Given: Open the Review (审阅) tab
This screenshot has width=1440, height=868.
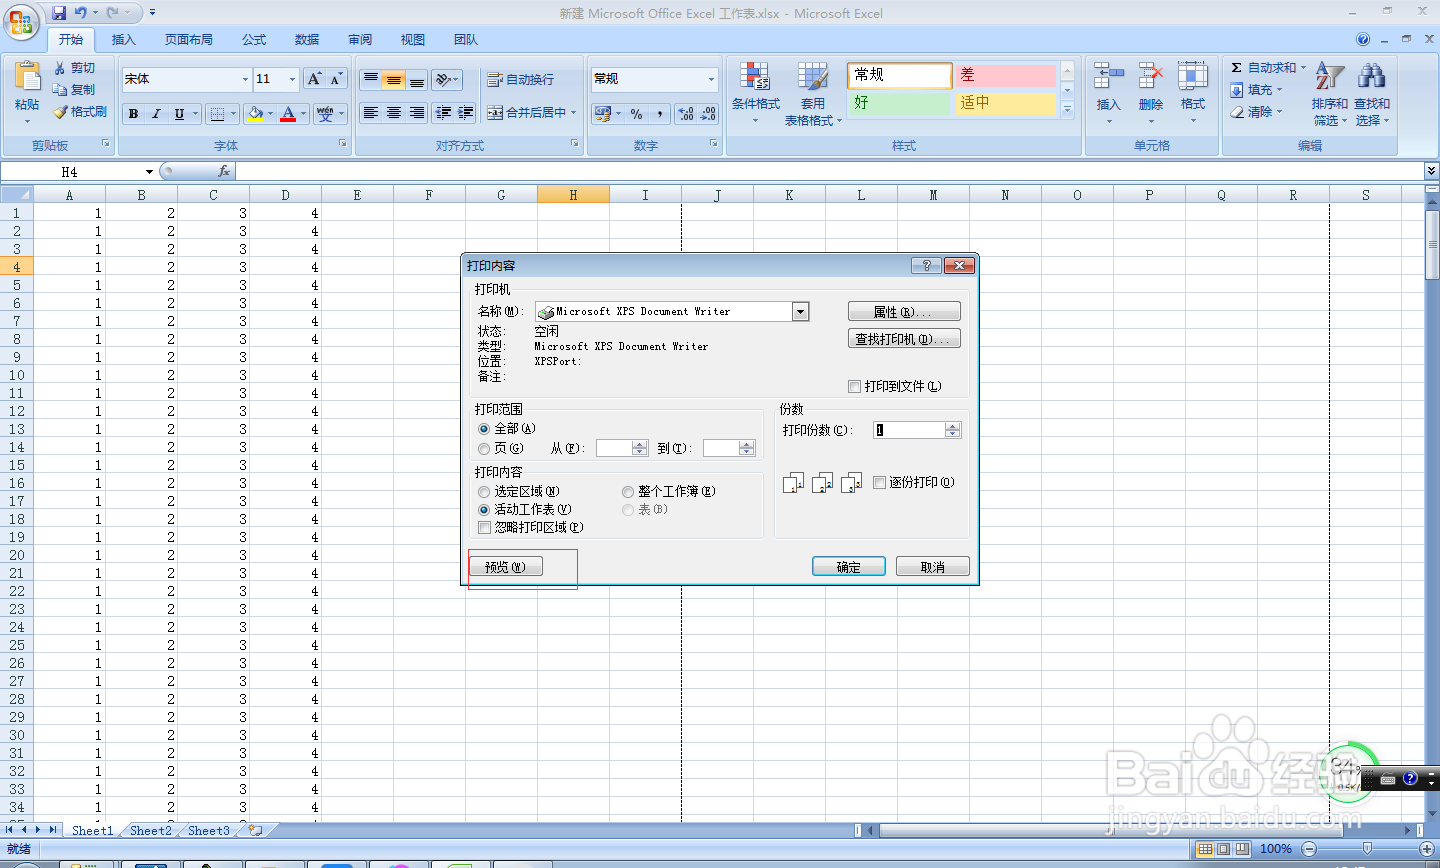Looking at the screenshot, I should pos(360,40).
